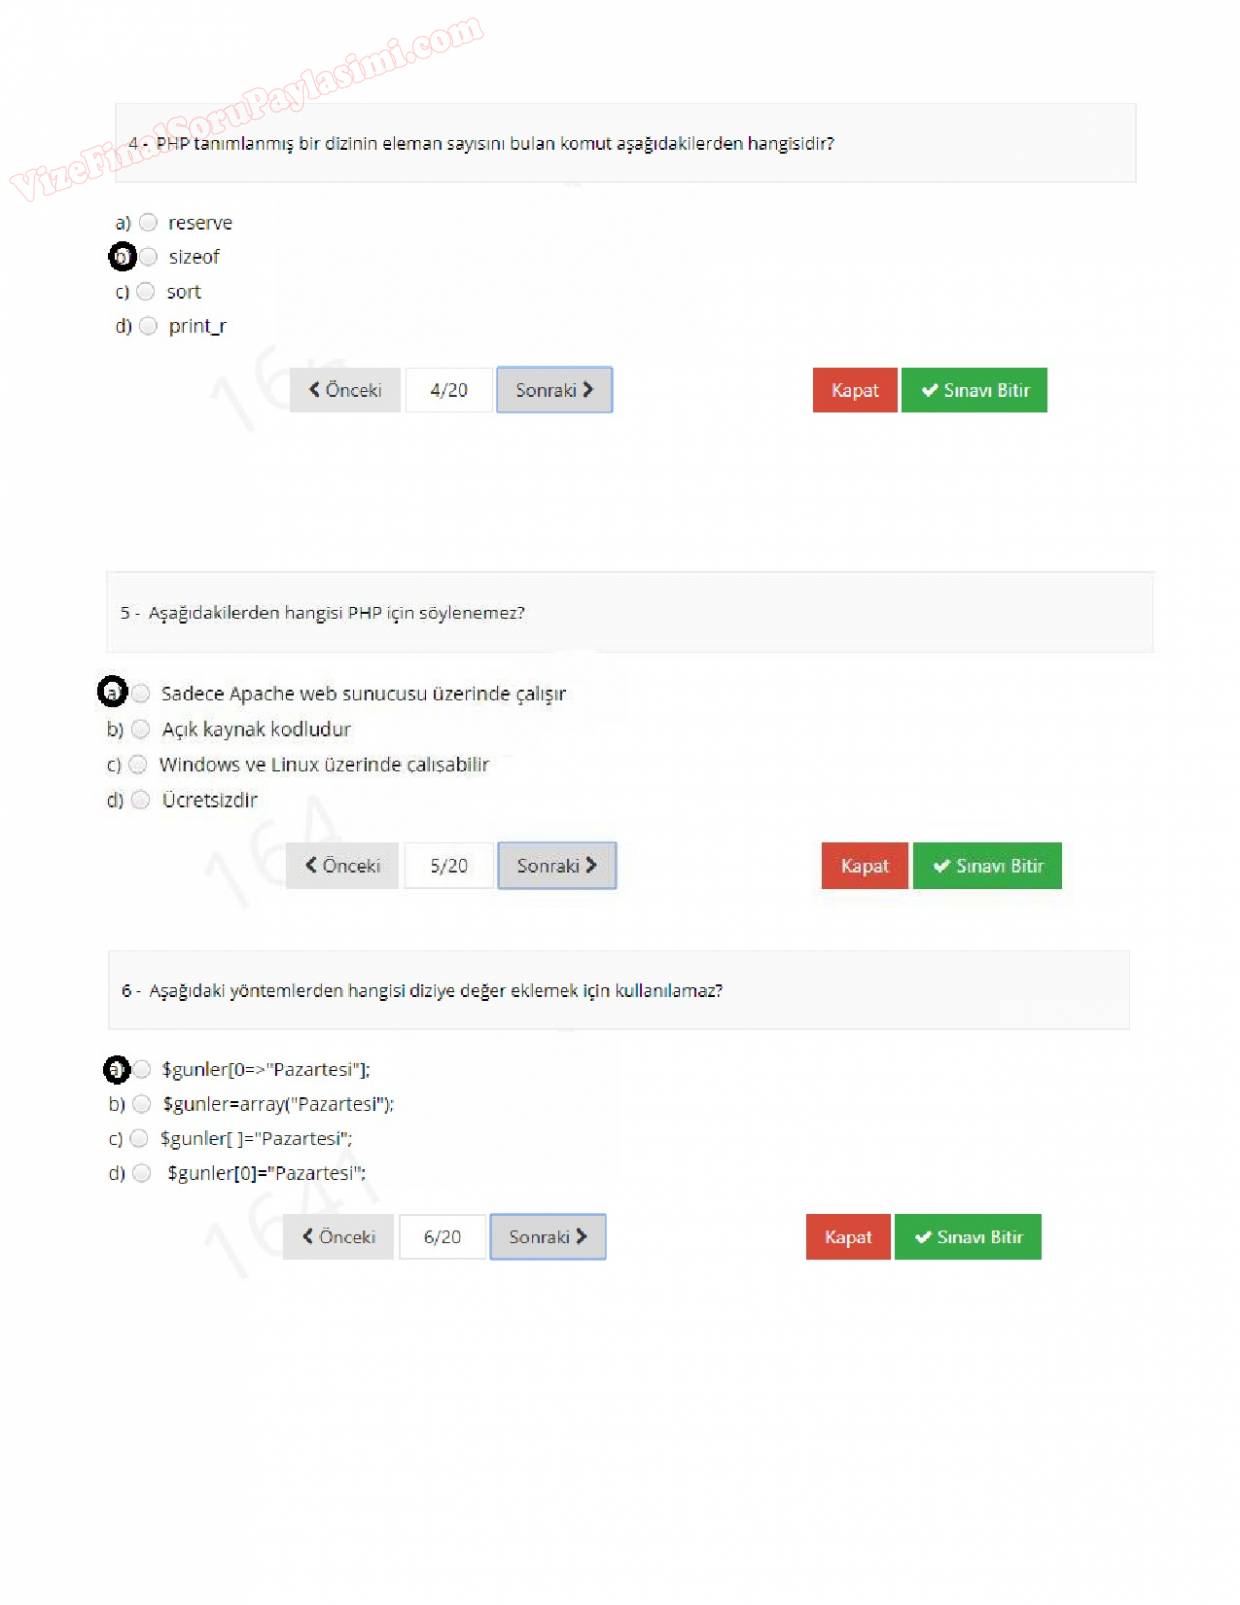Select the 'sort' answer option

146,292
